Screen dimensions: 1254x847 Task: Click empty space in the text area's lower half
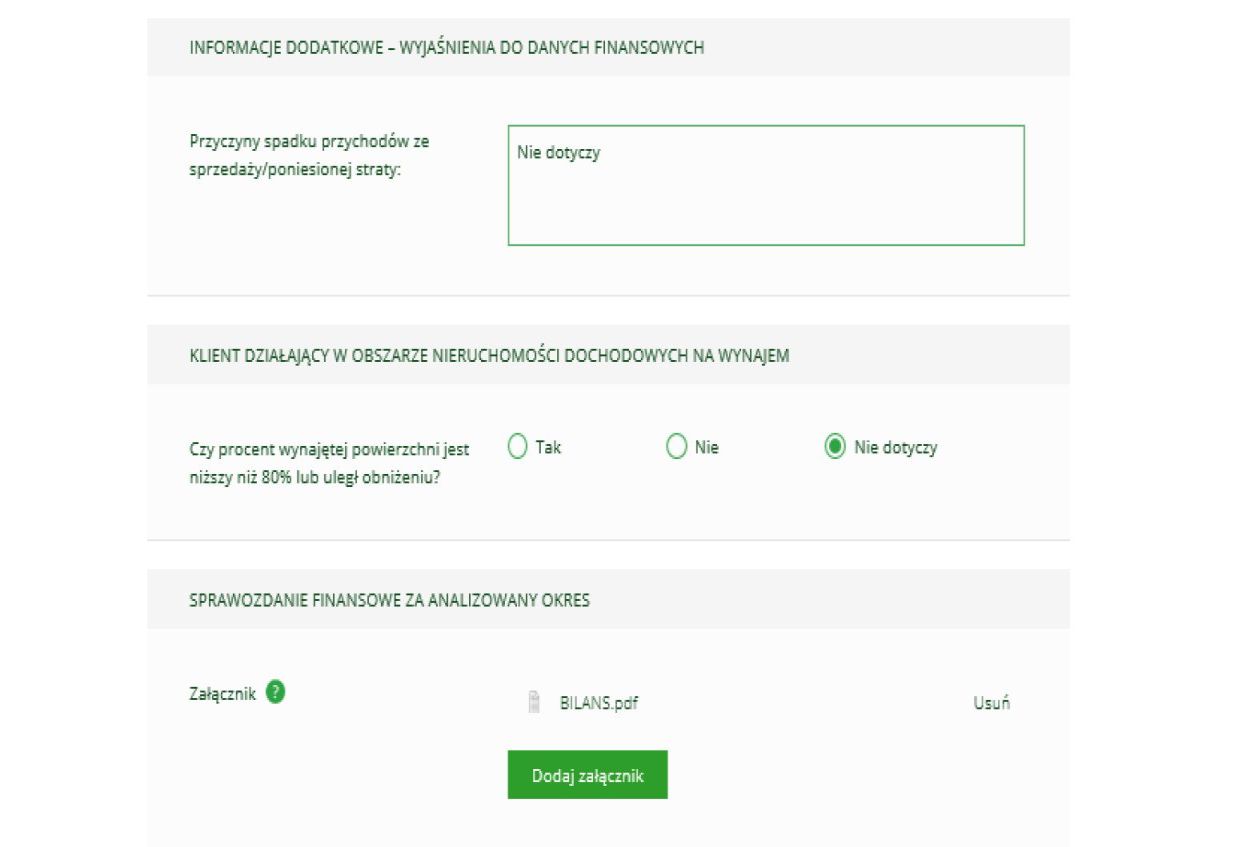765,215
